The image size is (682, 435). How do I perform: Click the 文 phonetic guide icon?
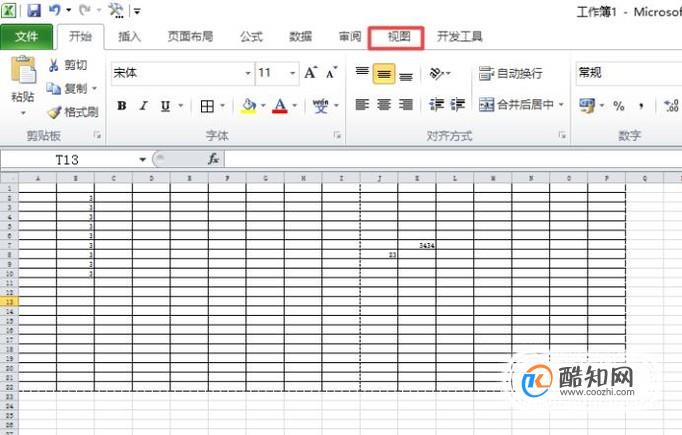click(x=321, y=106)
